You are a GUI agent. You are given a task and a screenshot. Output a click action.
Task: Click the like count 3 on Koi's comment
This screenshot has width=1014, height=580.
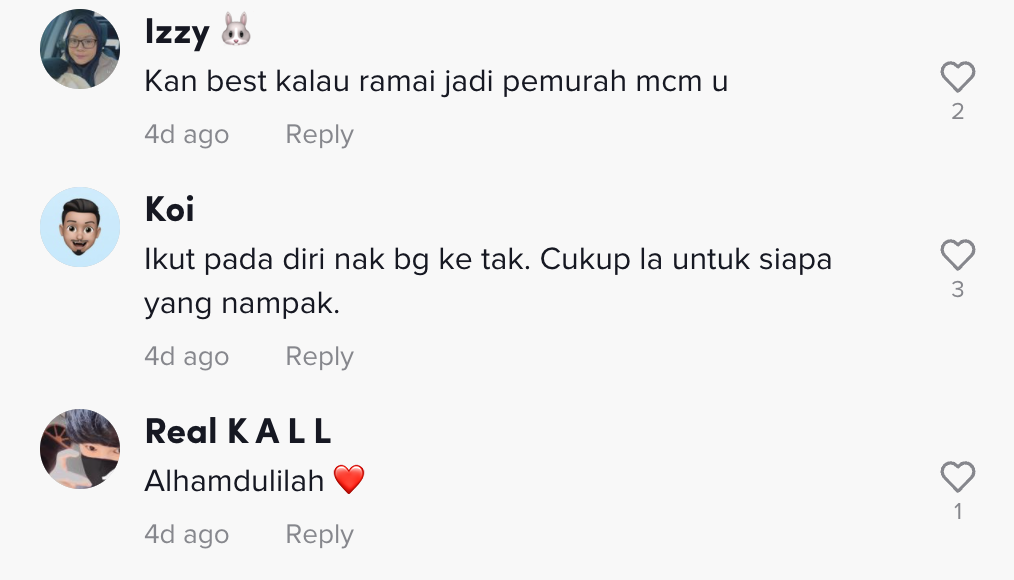pos(958,290)
